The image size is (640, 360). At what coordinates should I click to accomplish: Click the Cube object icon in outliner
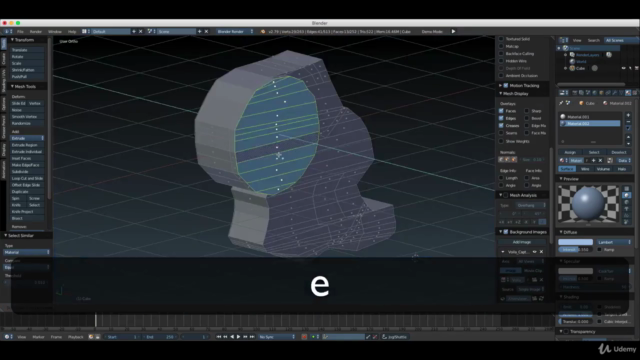click(572, 68)
